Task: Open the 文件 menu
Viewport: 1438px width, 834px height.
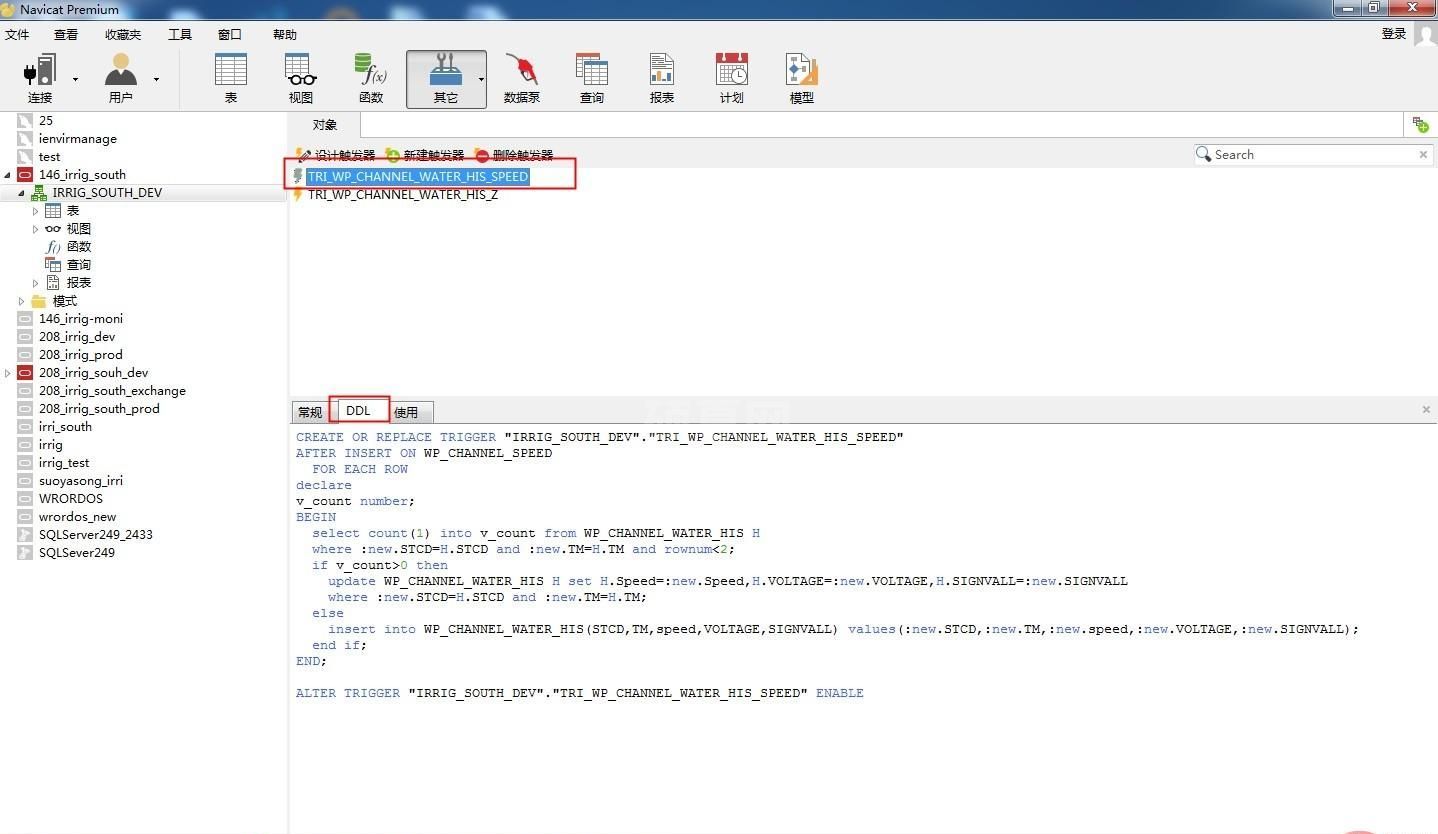Action: point(17,34)
